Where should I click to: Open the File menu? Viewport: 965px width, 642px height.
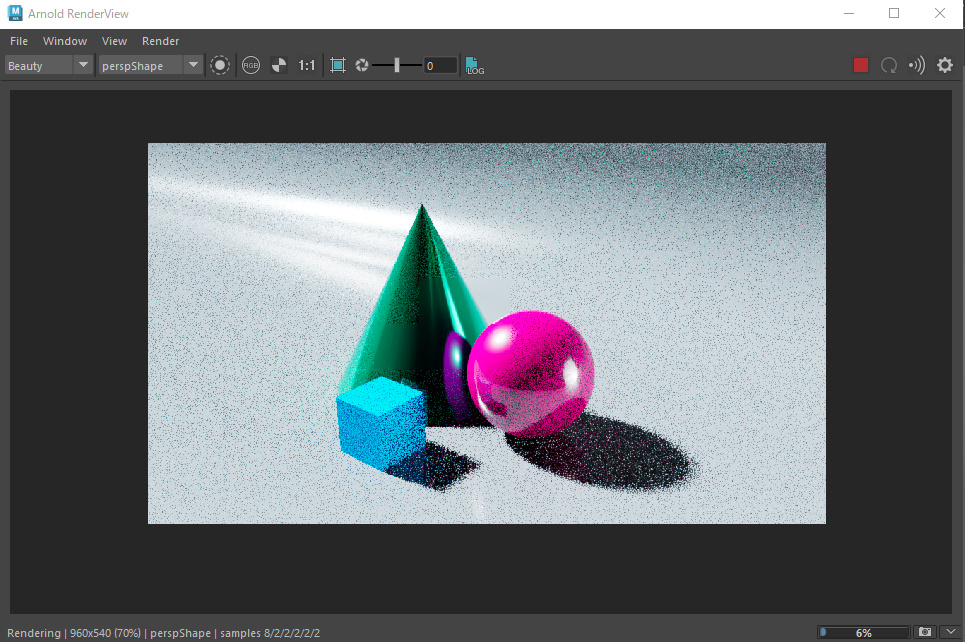pos(19,41)
